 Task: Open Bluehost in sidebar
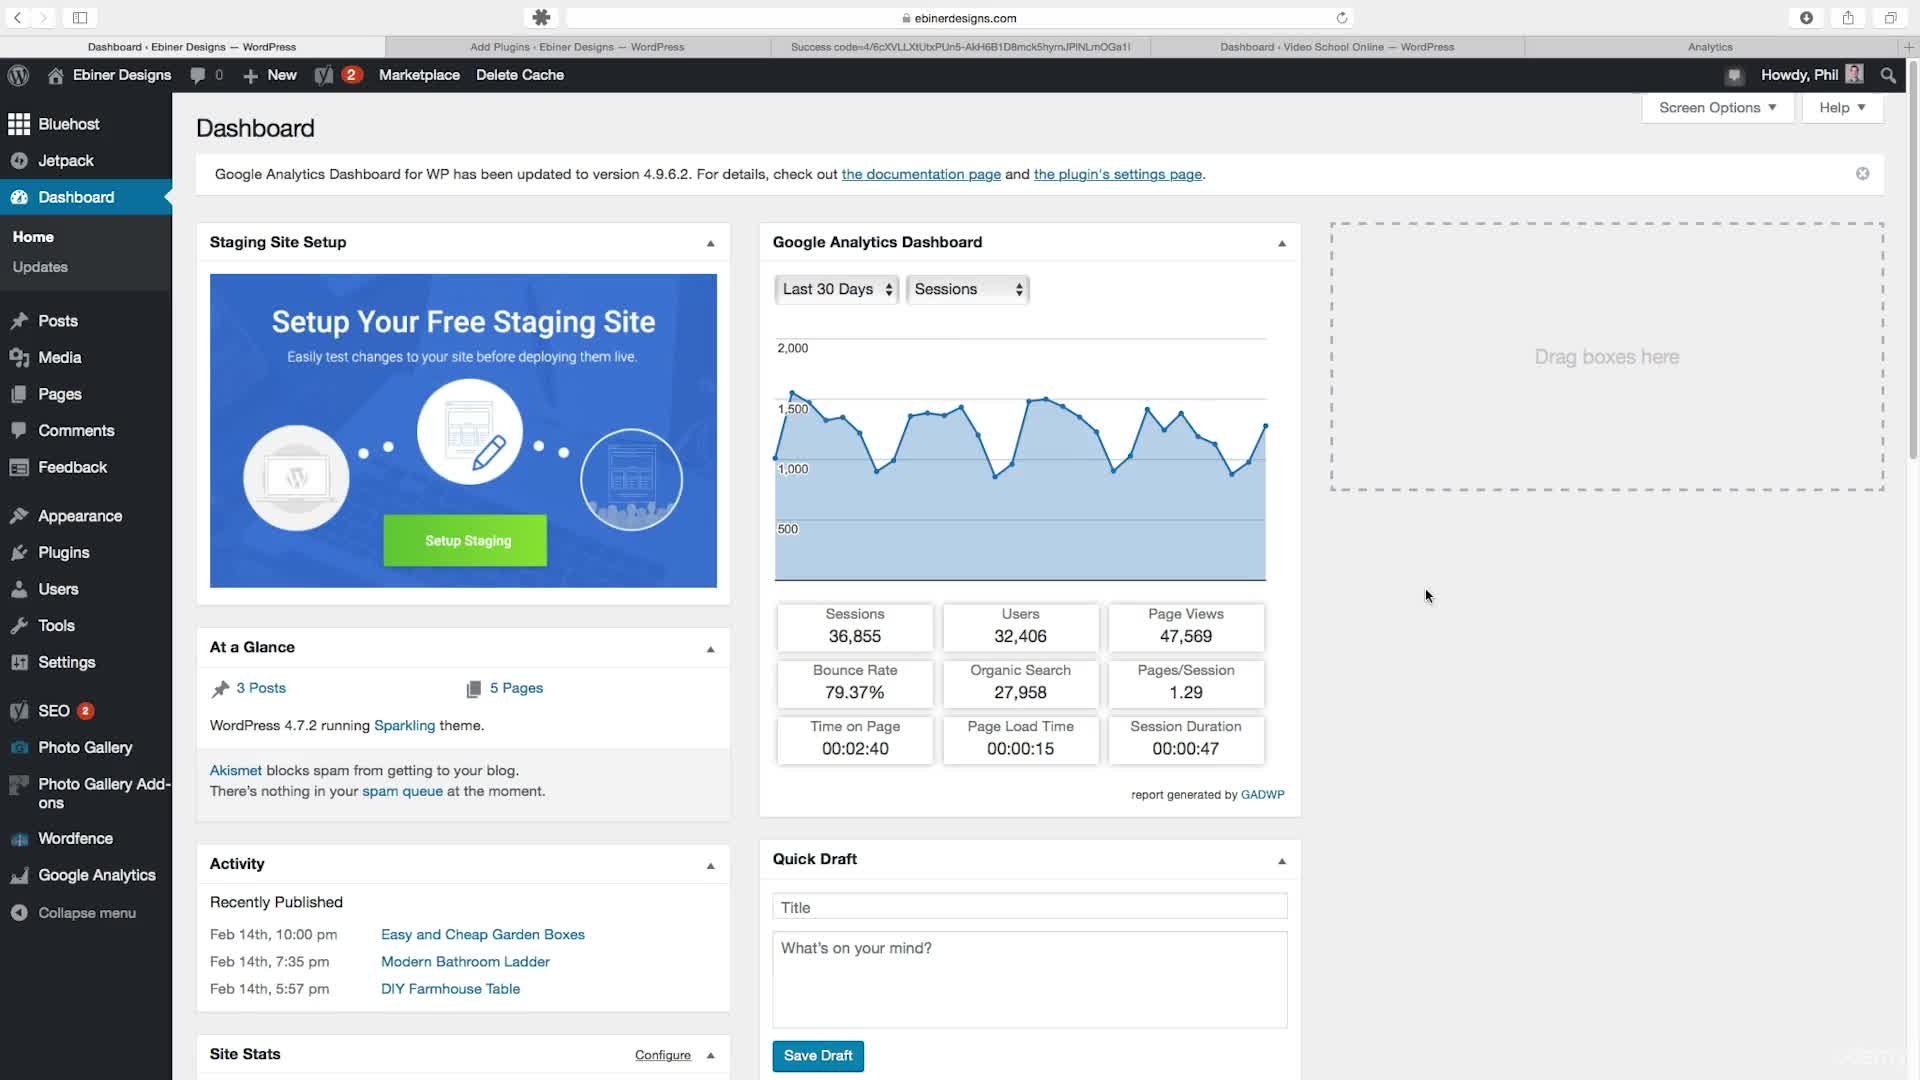point(86,124)
